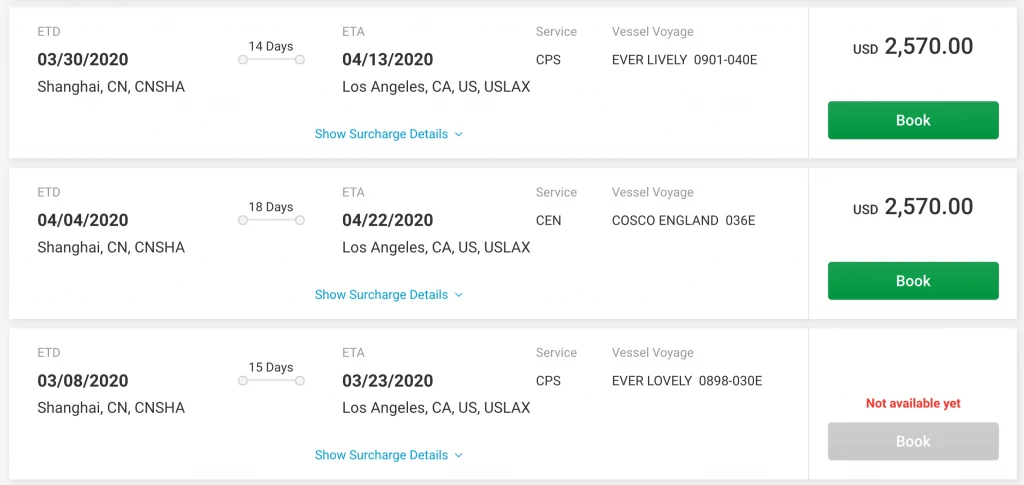This screenshot has height=485, width=1024.
Task: Click the ETD date 03/30/2020
Action: [83, 60]
